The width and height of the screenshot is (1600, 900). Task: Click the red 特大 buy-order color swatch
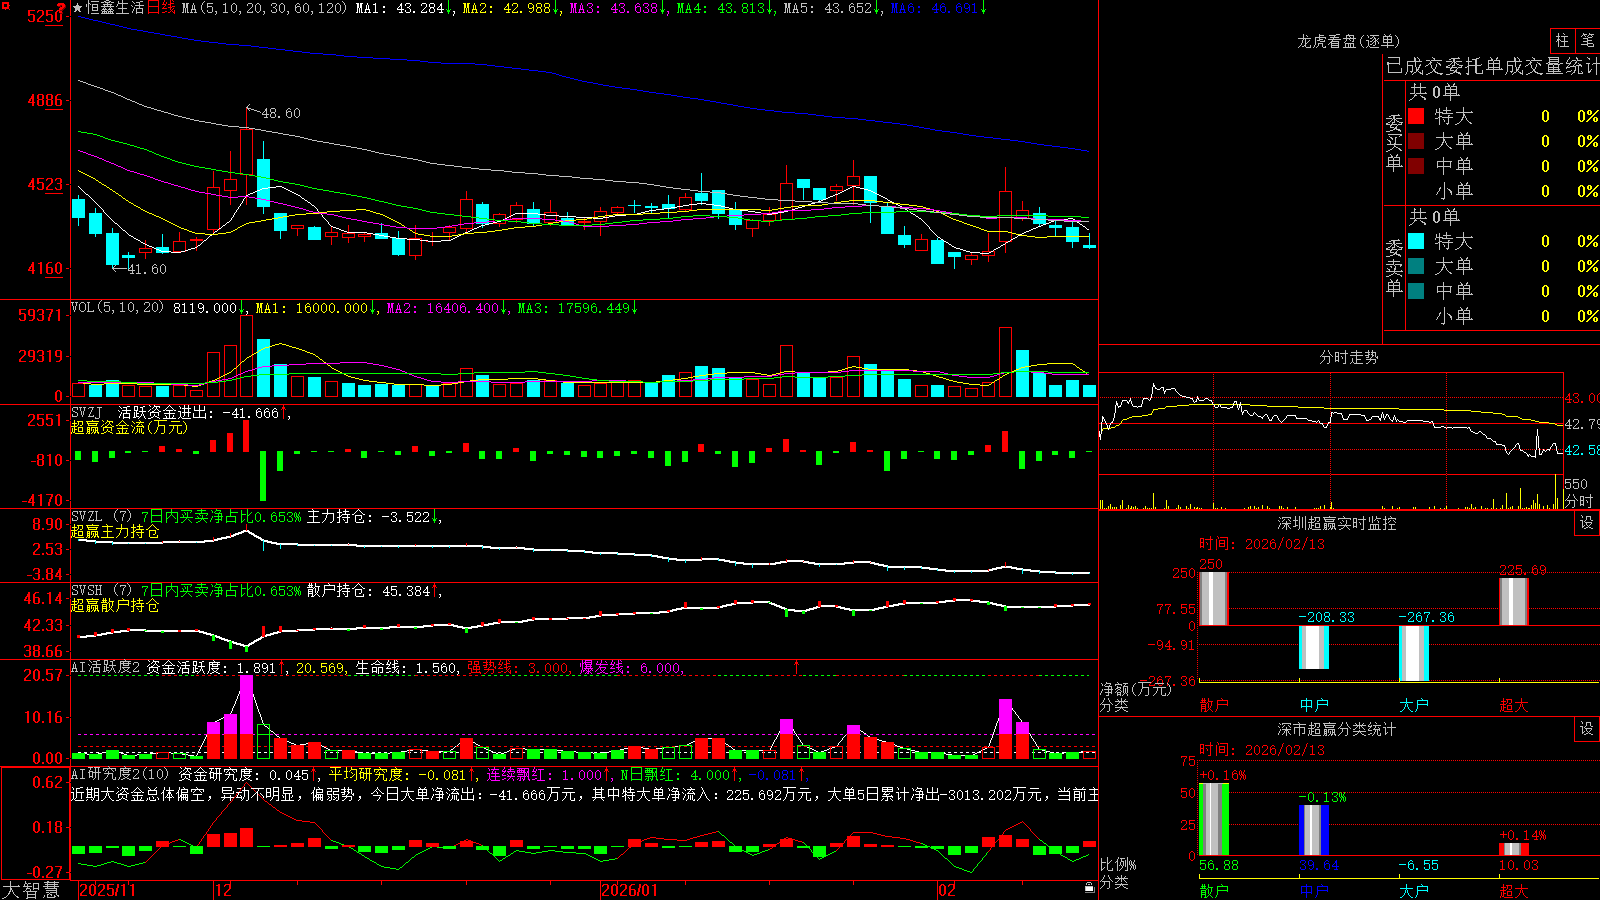click(x=1416, y=116)
